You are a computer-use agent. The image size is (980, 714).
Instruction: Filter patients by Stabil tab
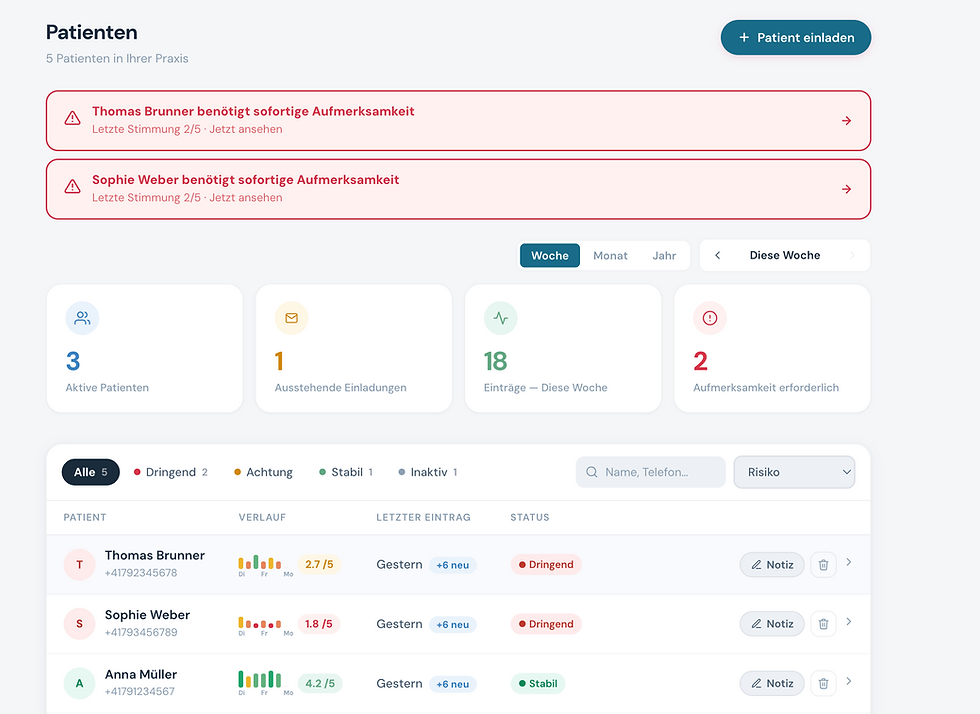click(346, 472)
